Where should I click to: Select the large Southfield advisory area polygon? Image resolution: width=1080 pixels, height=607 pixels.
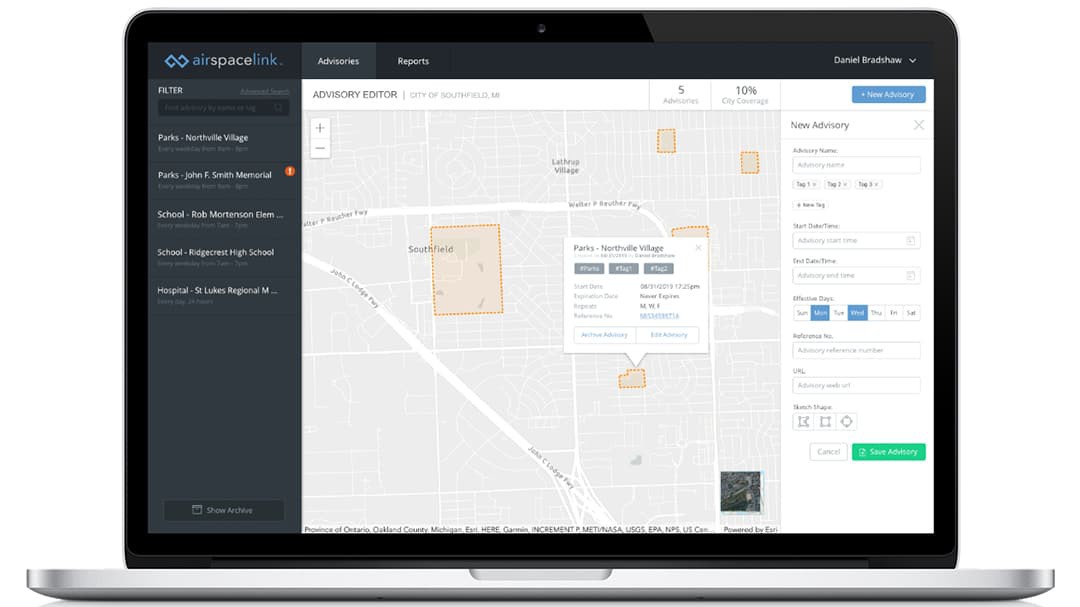click(466, 269)
